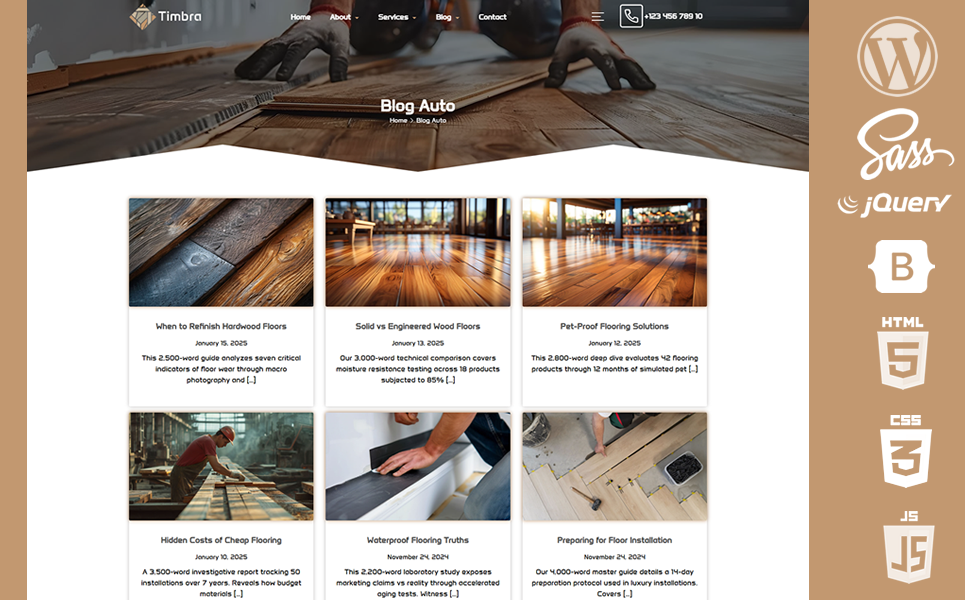Expand the Blog dropdown menu
The width and height of the screenshot is (965, 600).
[447, 17]
